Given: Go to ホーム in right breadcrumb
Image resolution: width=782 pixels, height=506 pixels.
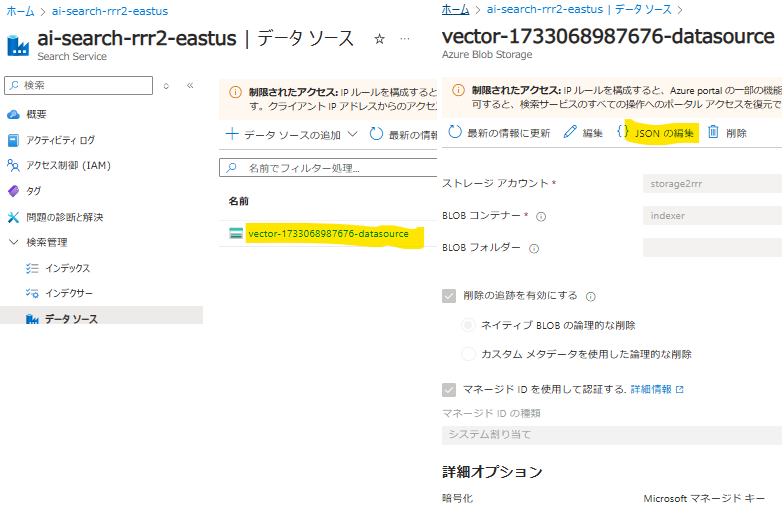Looking at the screenshot, I should (455, 9).
